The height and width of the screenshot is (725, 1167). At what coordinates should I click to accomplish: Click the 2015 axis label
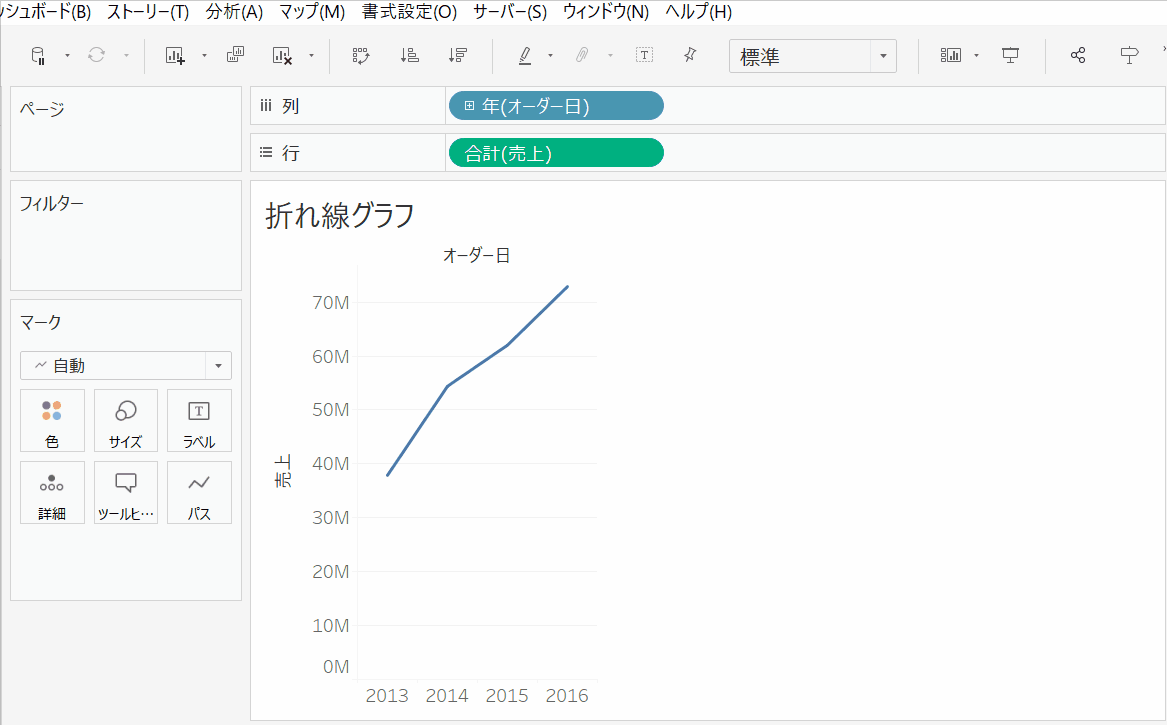click(x=507, y=695)
